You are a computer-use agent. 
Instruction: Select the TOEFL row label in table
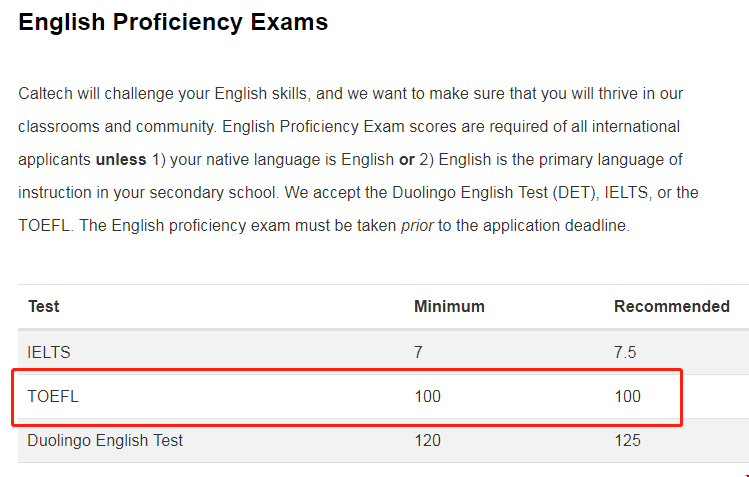(53, 396)
